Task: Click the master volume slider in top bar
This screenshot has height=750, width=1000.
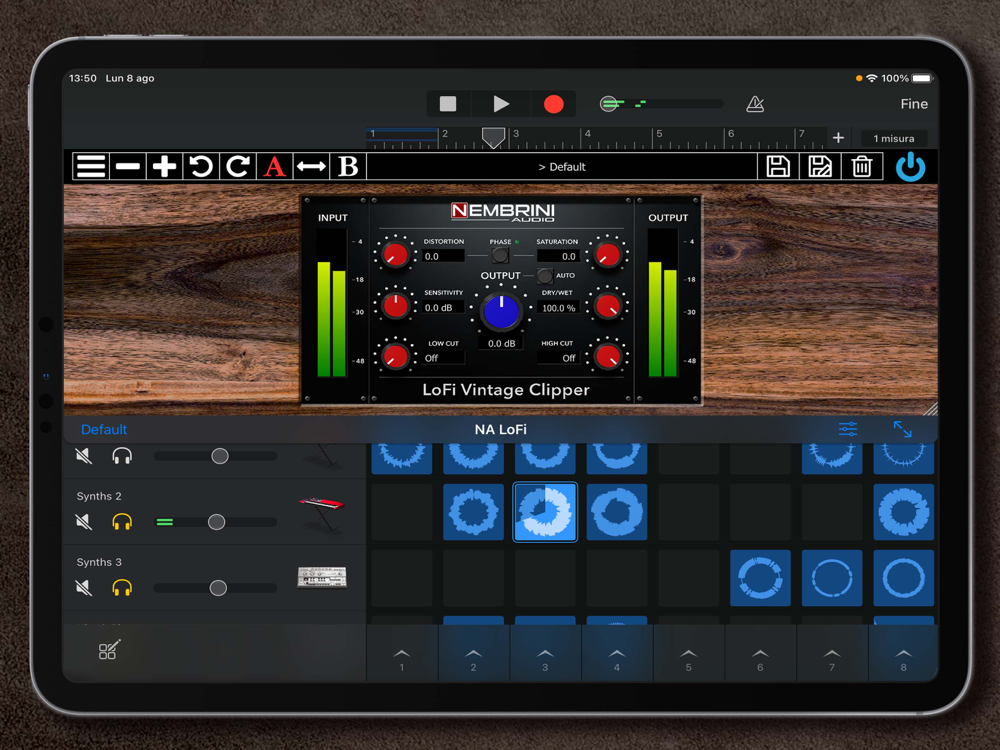Action: (661, 103)
